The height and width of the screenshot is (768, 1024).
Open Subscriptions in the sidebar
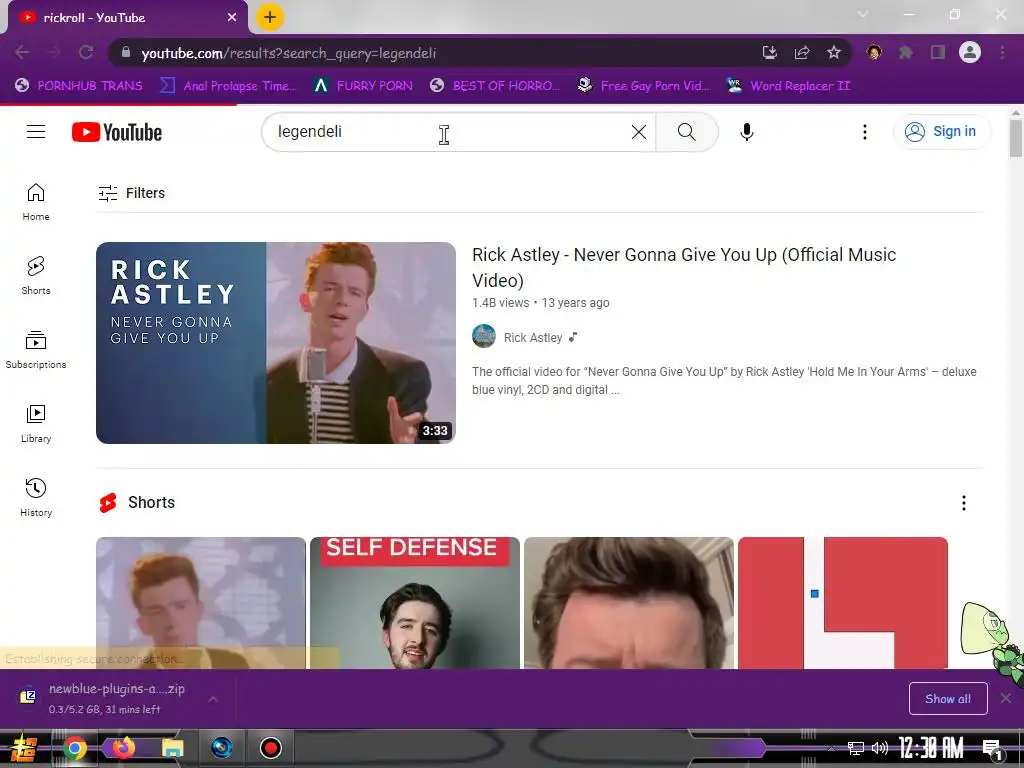tap(36, 350)
